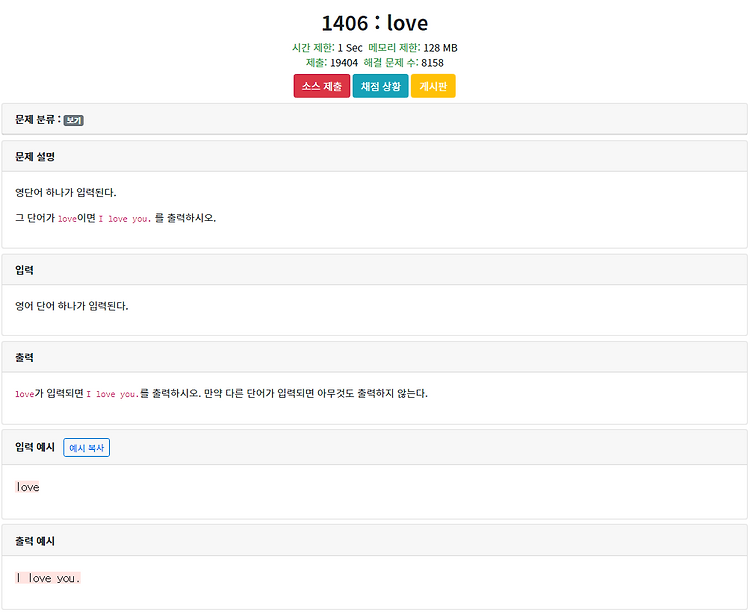Click the sample output I love you.
Image resolution: width=750 pixels, height=612 pixels.
coord(48,578)
